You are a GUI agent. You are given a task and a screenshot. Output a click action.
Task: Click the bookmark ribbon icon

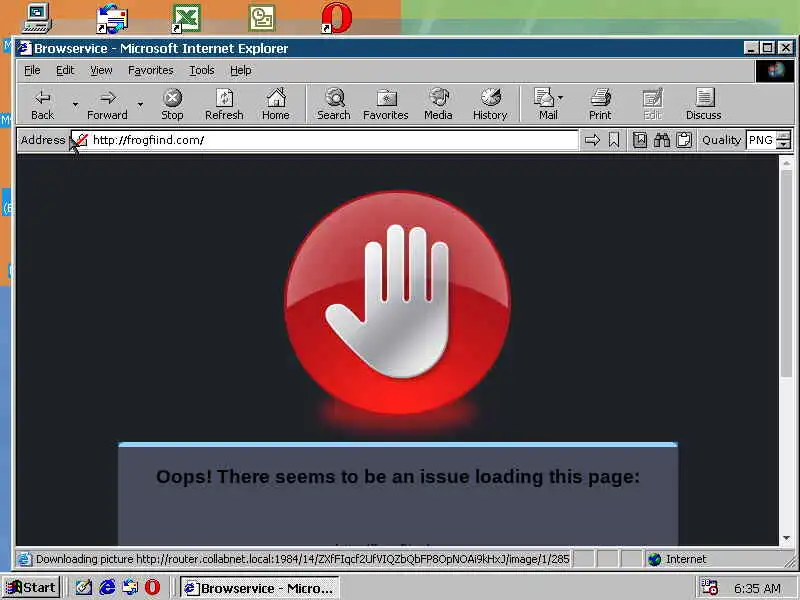point(614,140)
